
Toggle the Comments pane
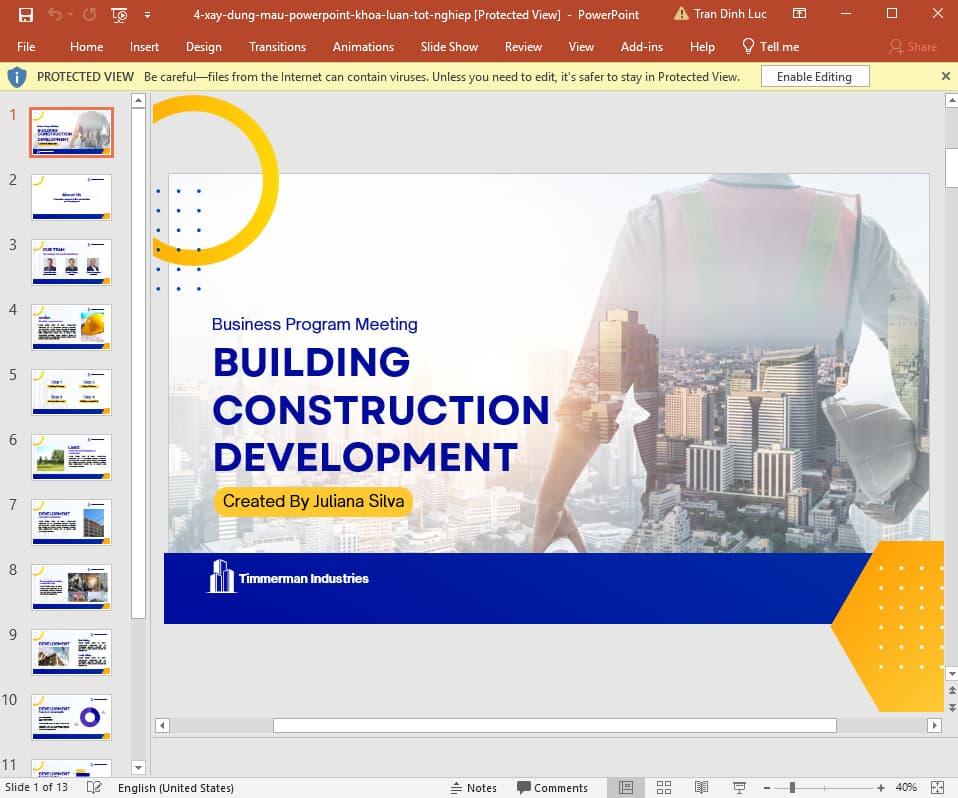[x=553, y=788]
